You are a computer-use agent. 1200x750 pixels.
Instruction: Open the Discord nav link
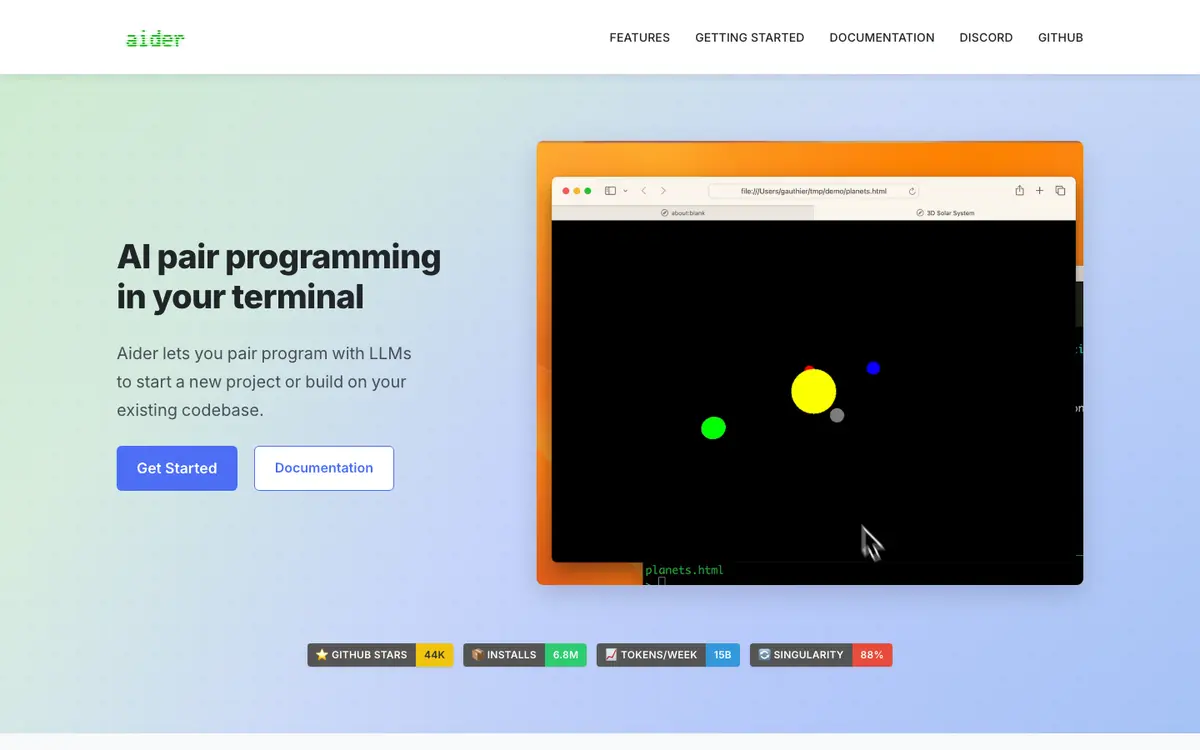(986, 38)
